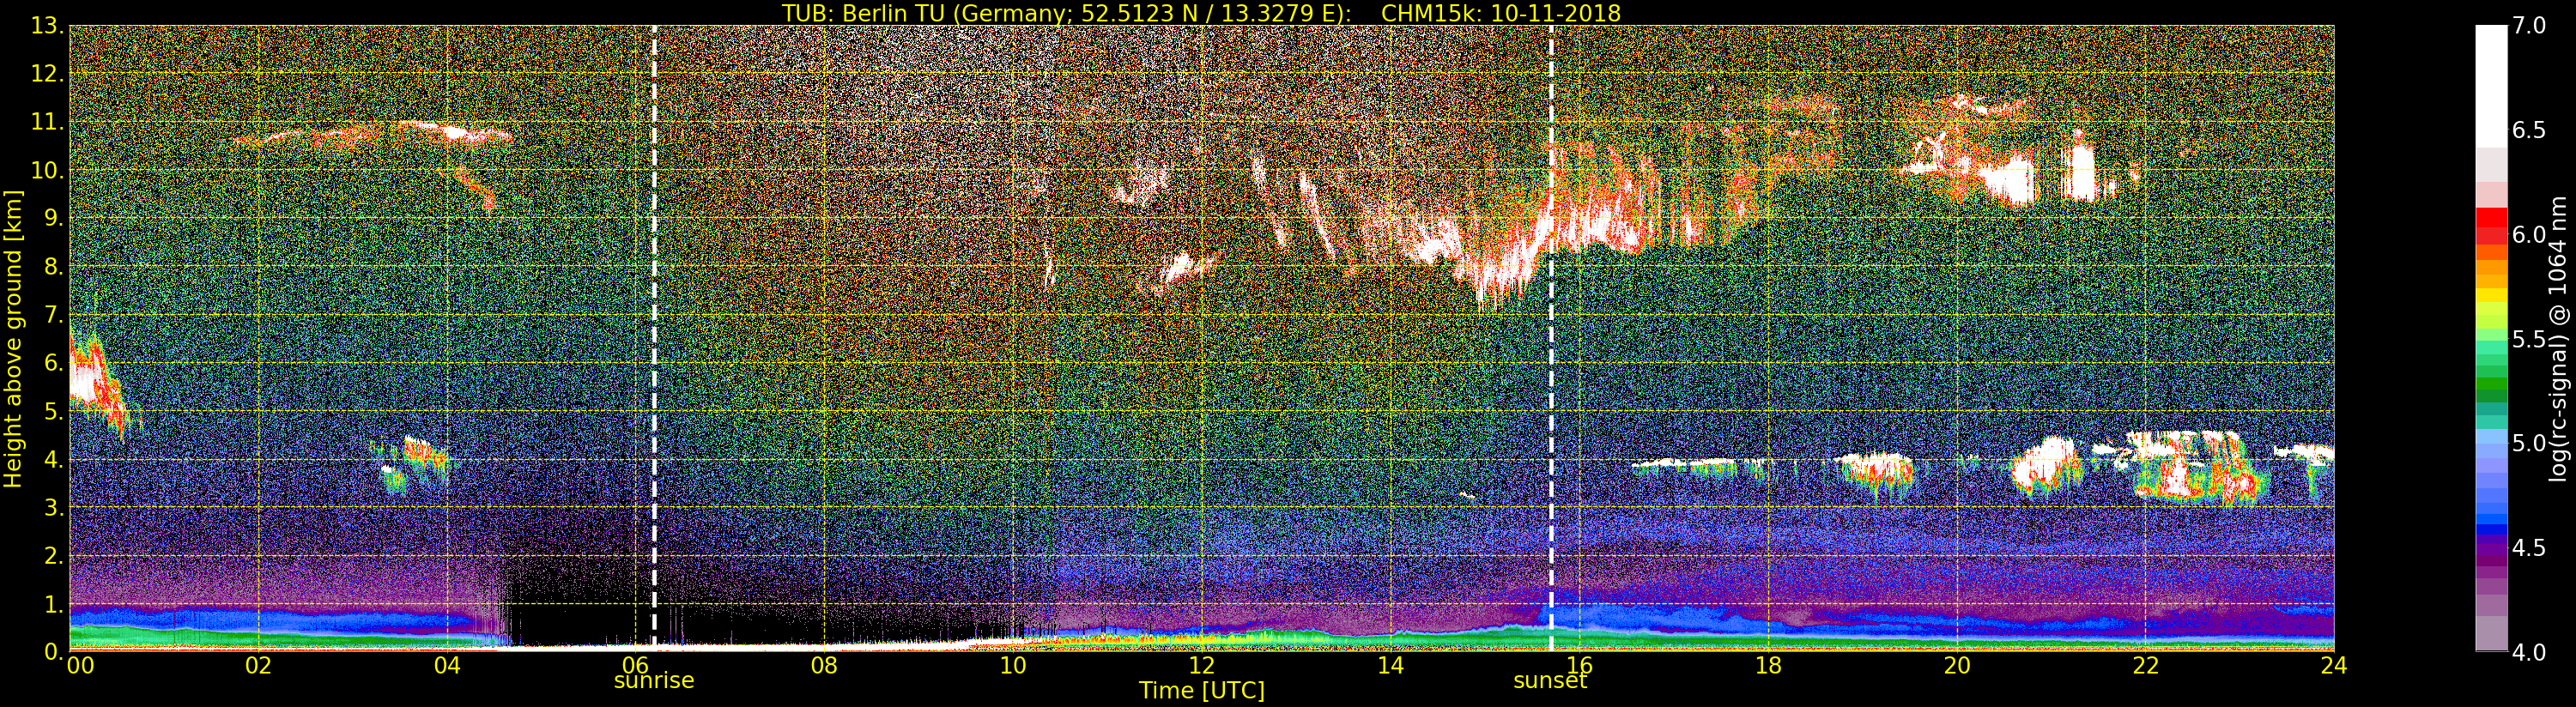Click time axis tick label '16'
The image size is (2576, 707).
point(1580,665)
